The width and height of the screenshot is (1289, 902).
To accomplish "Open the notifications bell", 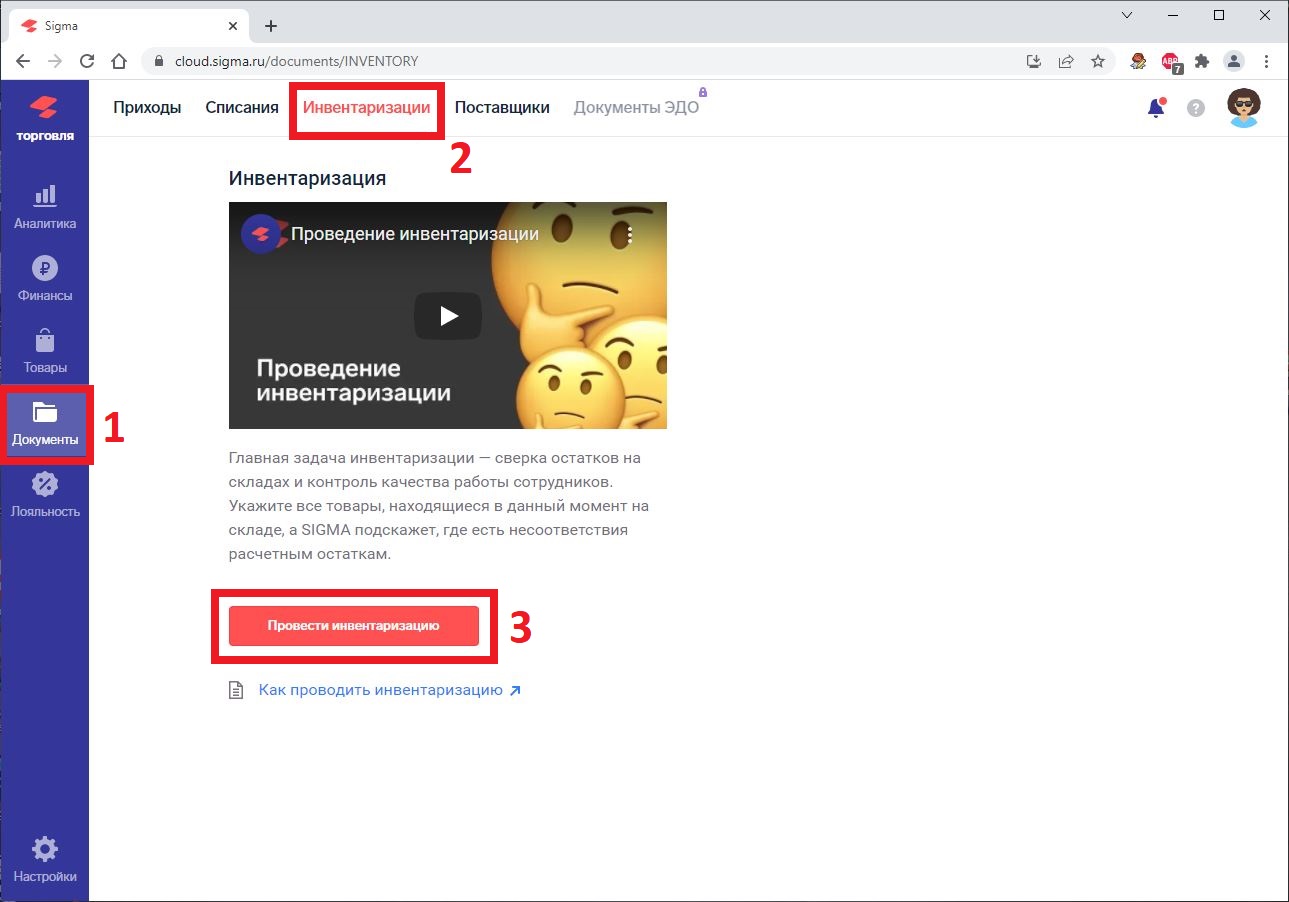I will 1156,107.
